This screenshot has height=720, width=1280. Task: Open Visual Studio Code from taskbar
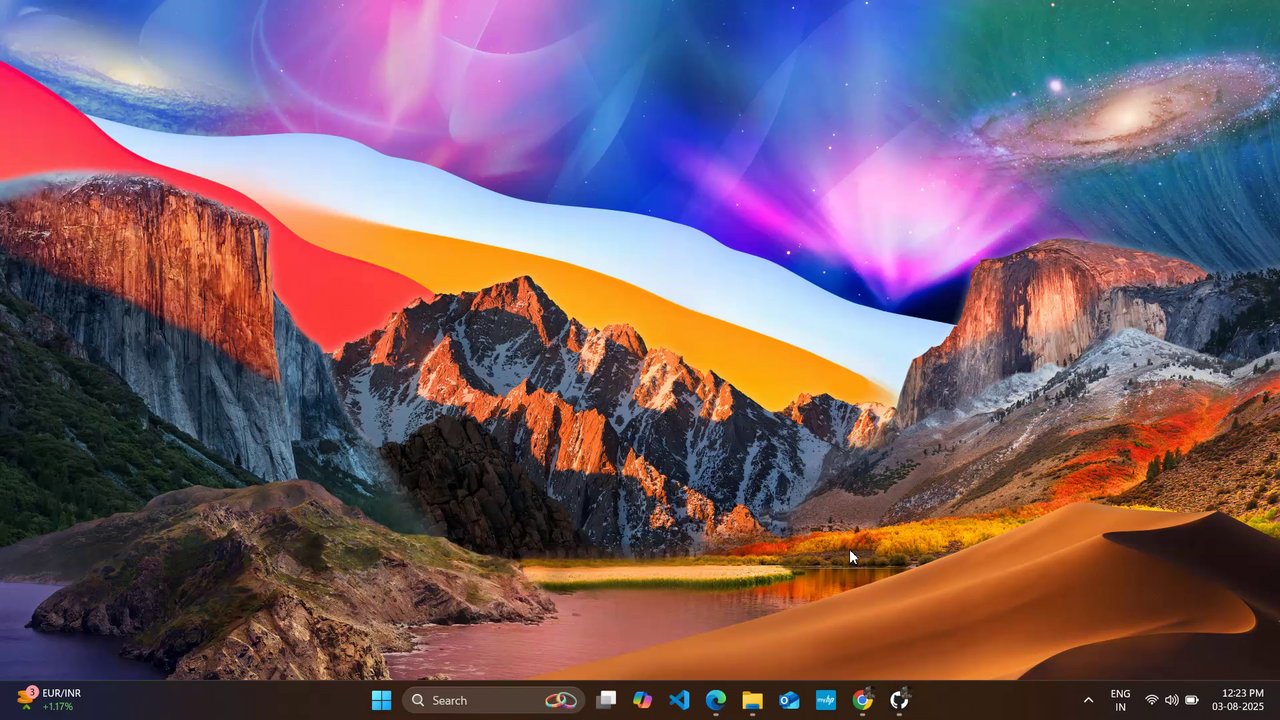(x=679, y=700)
